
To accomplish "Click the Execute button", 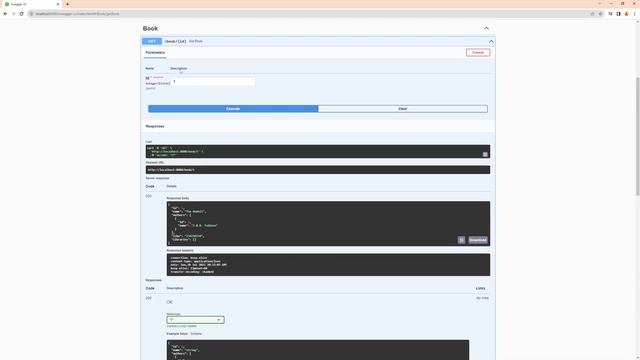I will click(233, 109).
